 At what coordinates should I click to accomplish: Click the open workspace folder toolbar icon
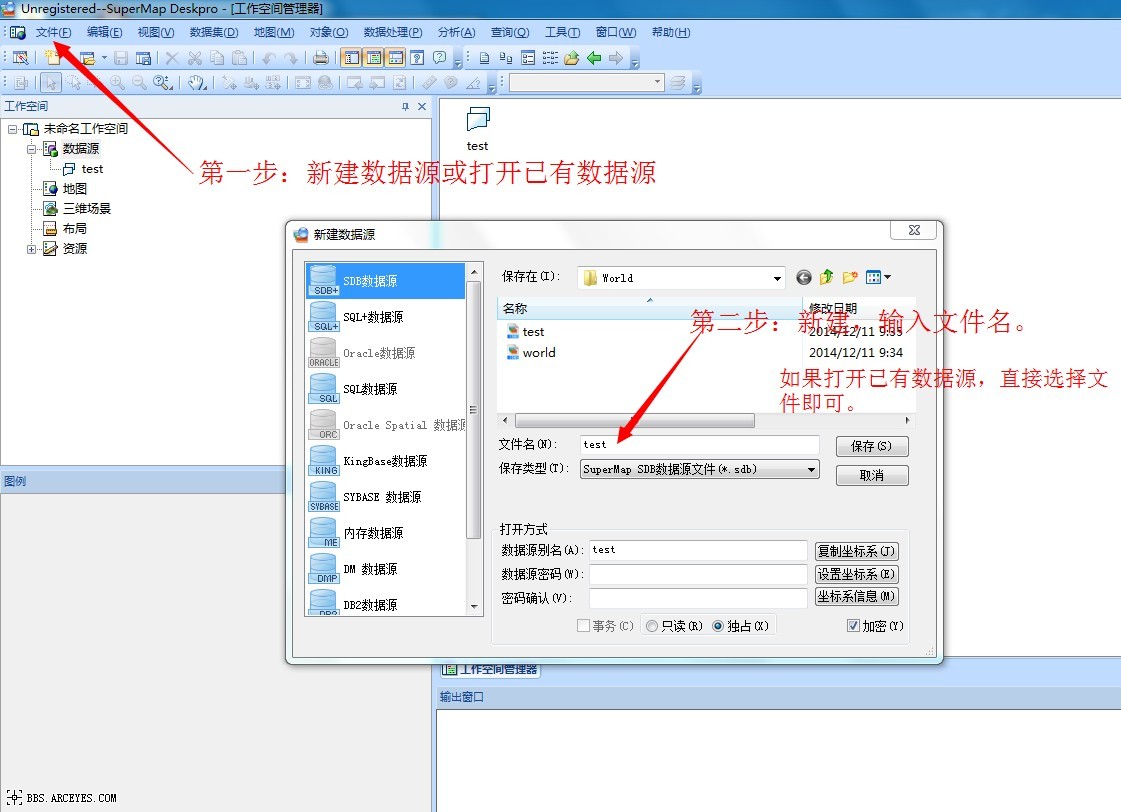point(88,58)
